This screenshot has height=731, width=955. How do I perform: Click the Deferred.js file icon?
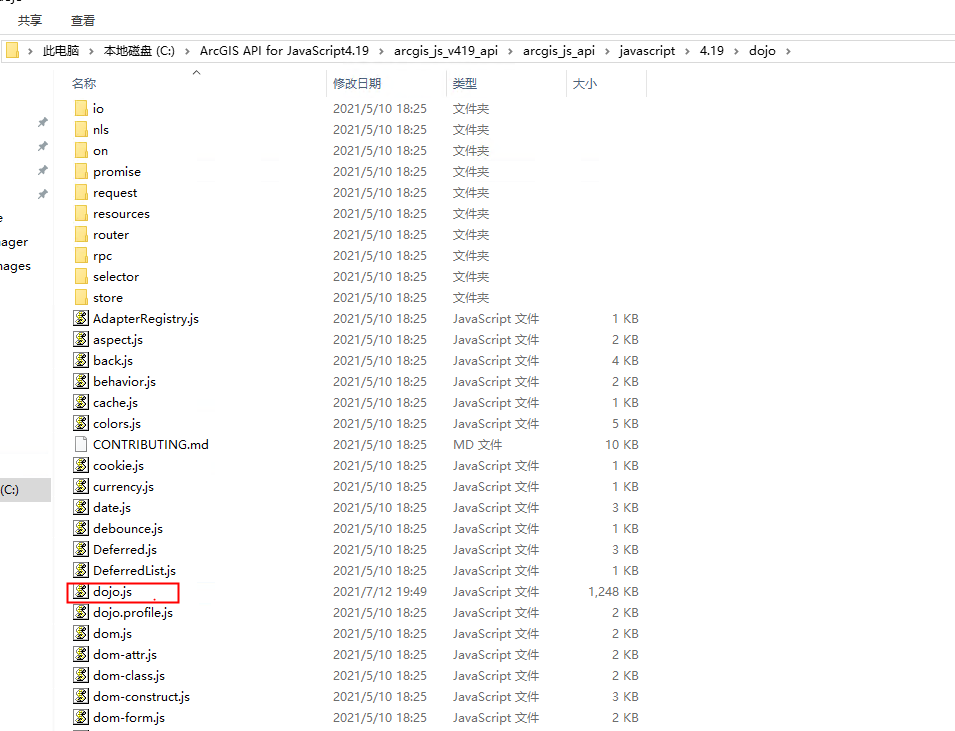[x=81, y=549]
